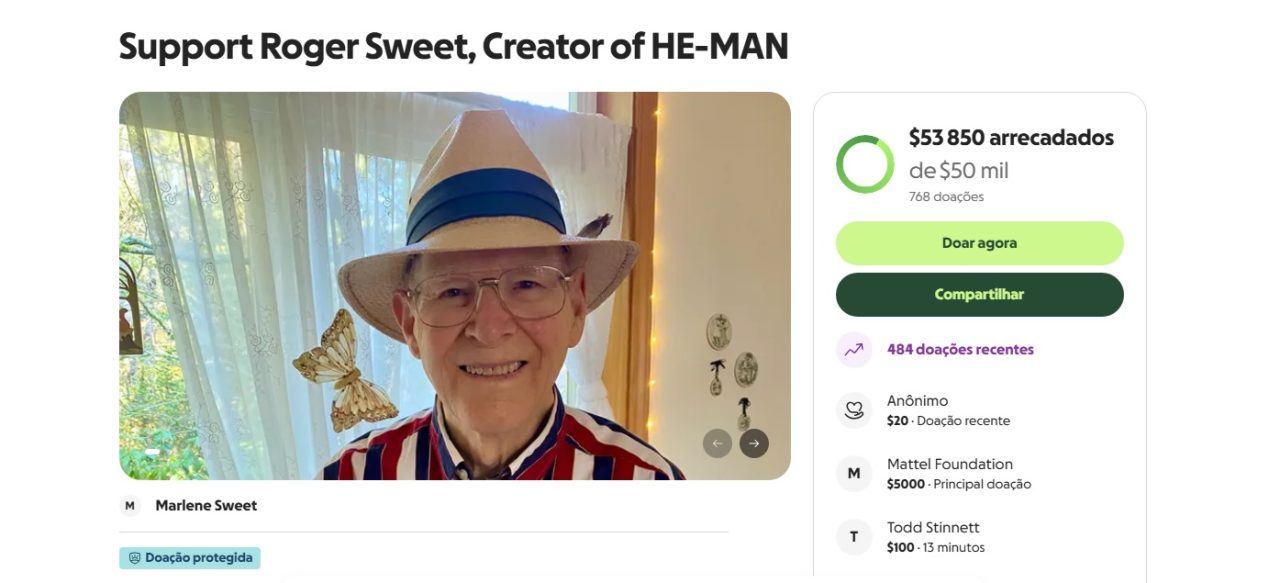Click the Mattel Foundation donor name
This screenshot has height=583, width=1280.
[950, 463]
